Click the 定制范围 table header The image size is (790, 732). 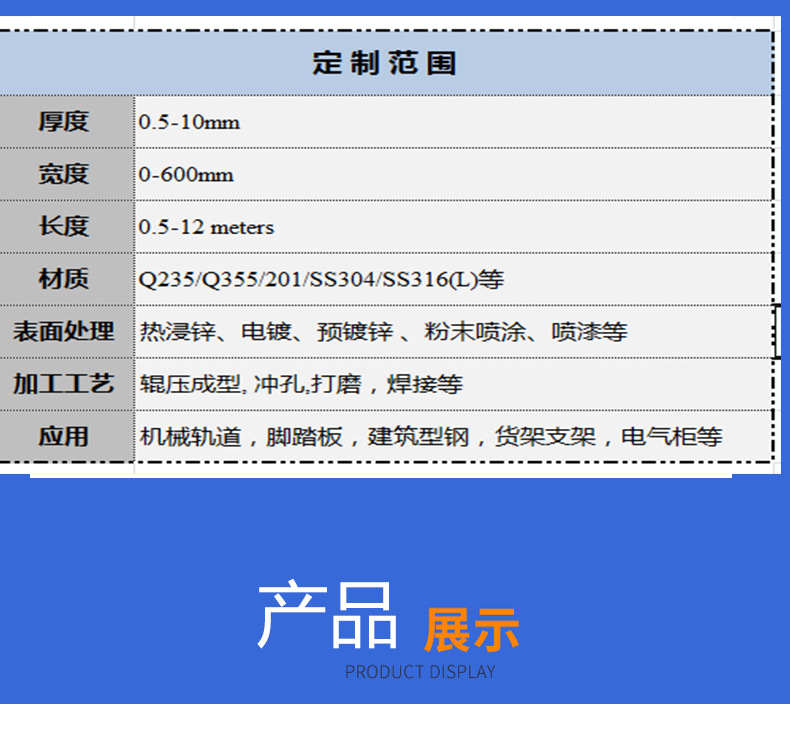coord(384,63)
